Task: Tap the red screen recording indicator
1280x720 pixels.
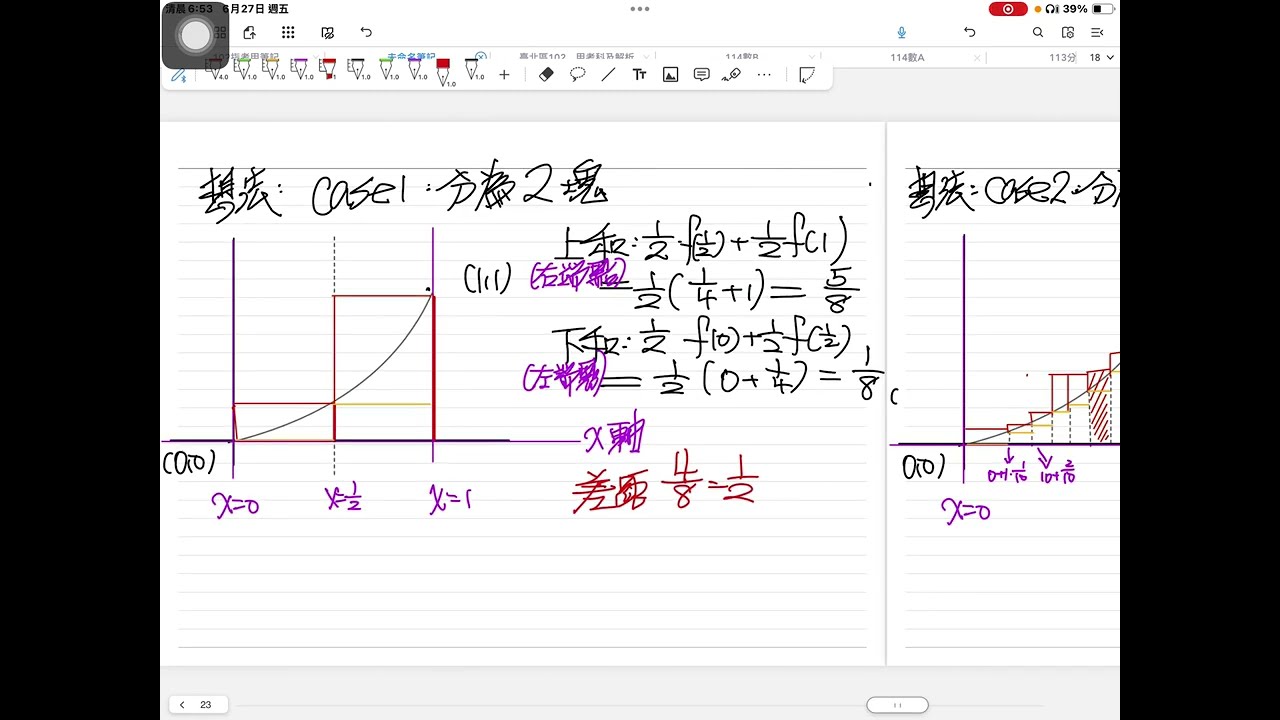Action: coord(1008,9)
